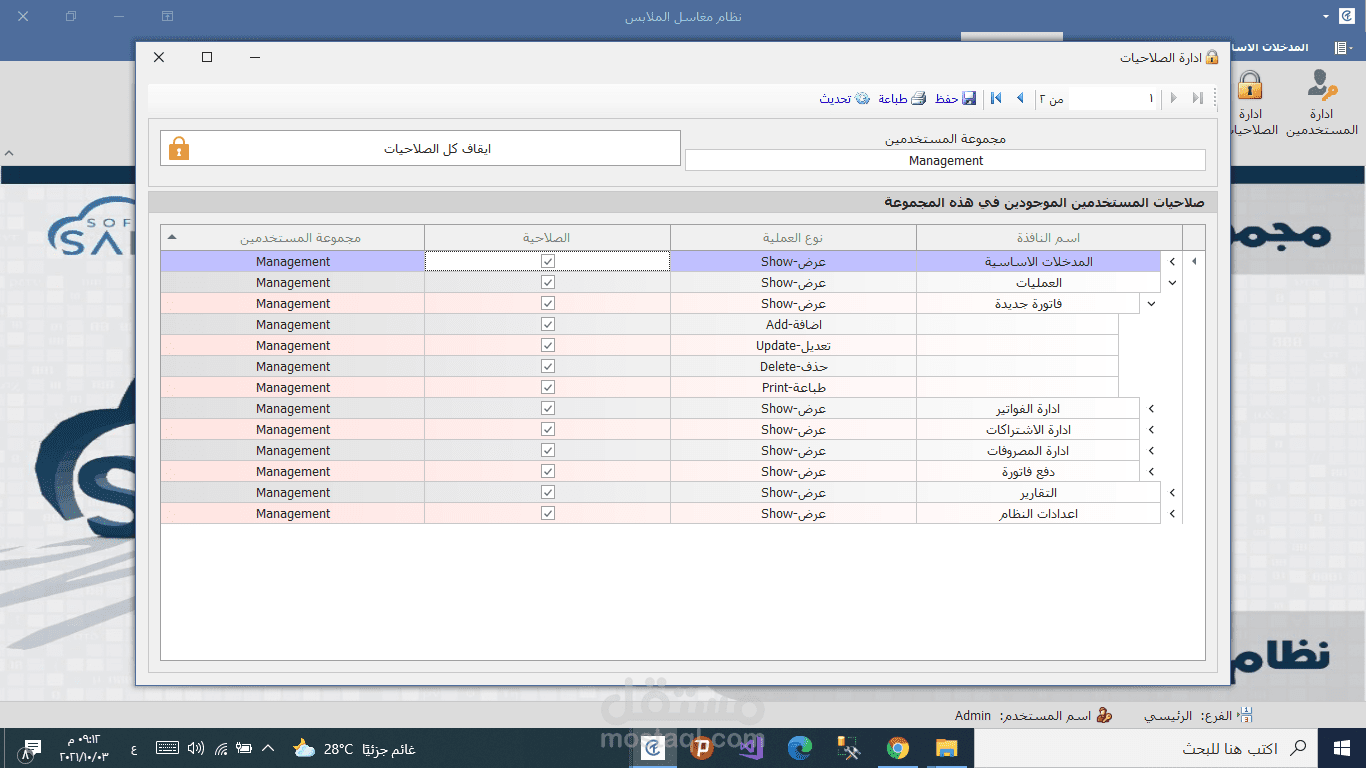The image size is (1366, 768).
Task: Collapse the فاتورة جديدة tree row
Action: click(x=1150, y=303)
